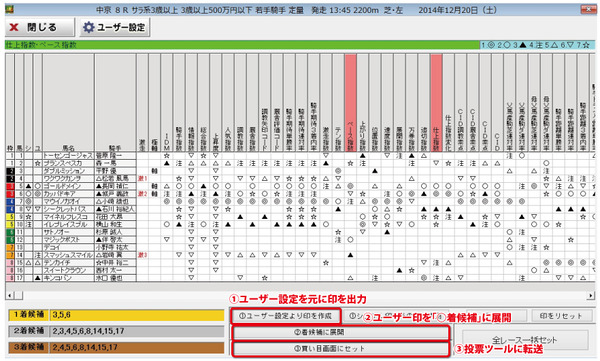Image resolution: width=600 pixels, height=361 pixels.
Task: Select horse マジックポスト in row 12
Action: click(x=68, y=240)
